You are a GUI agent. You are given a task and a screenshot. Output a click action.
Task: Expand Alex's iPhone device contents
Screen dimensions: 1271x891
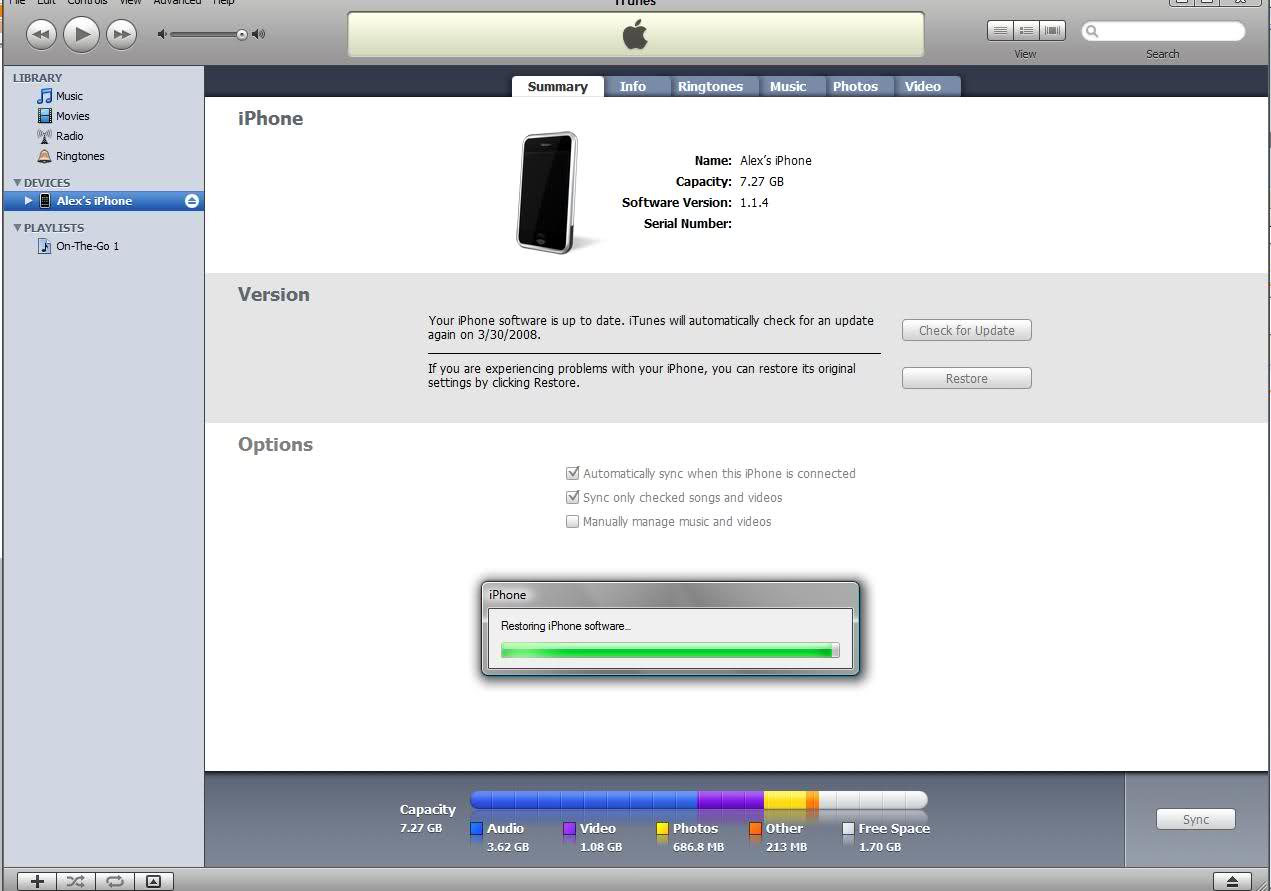28,201
